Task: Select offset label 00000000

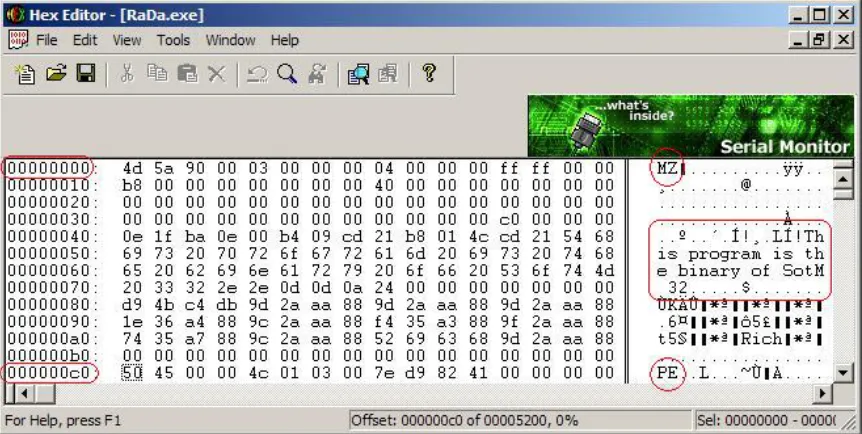Action: click(48, 168)
